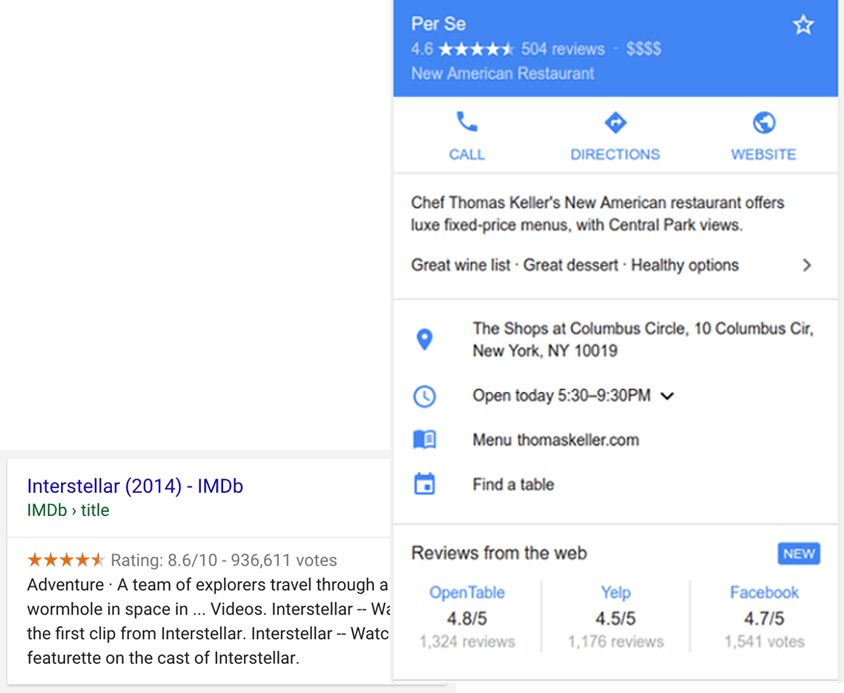Open the OpenTable reviews link
This screenshot has height=693, width=844.
pos(467,592)
